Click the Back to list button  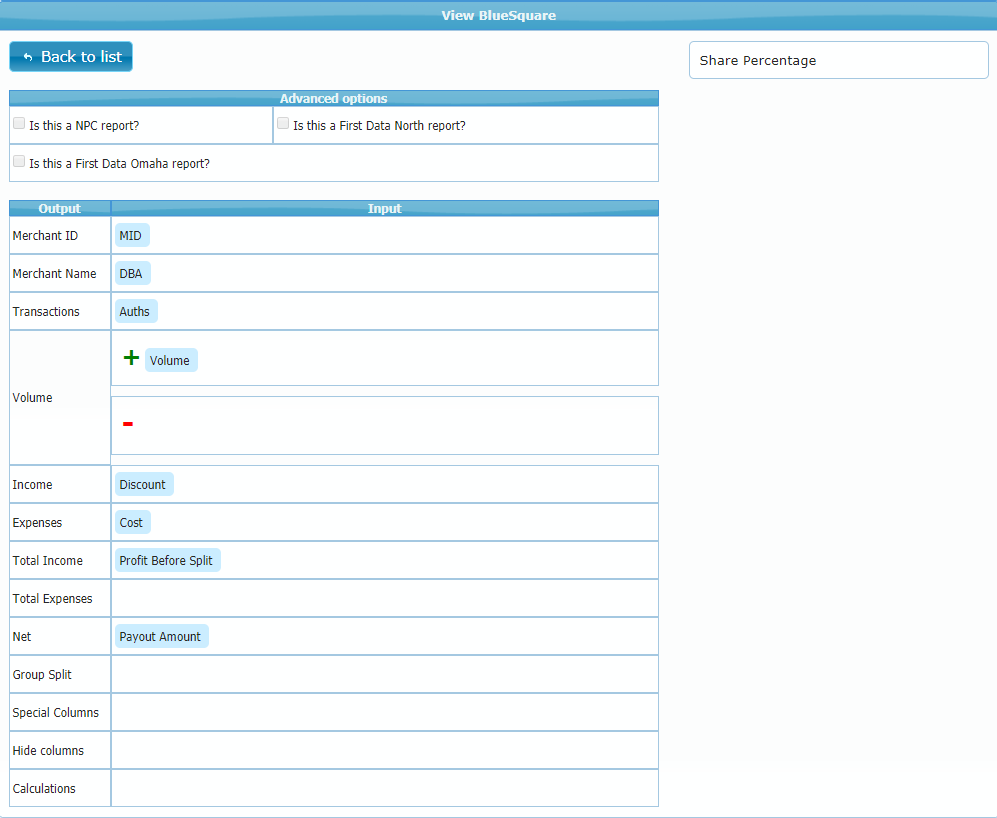click(71, 57)
